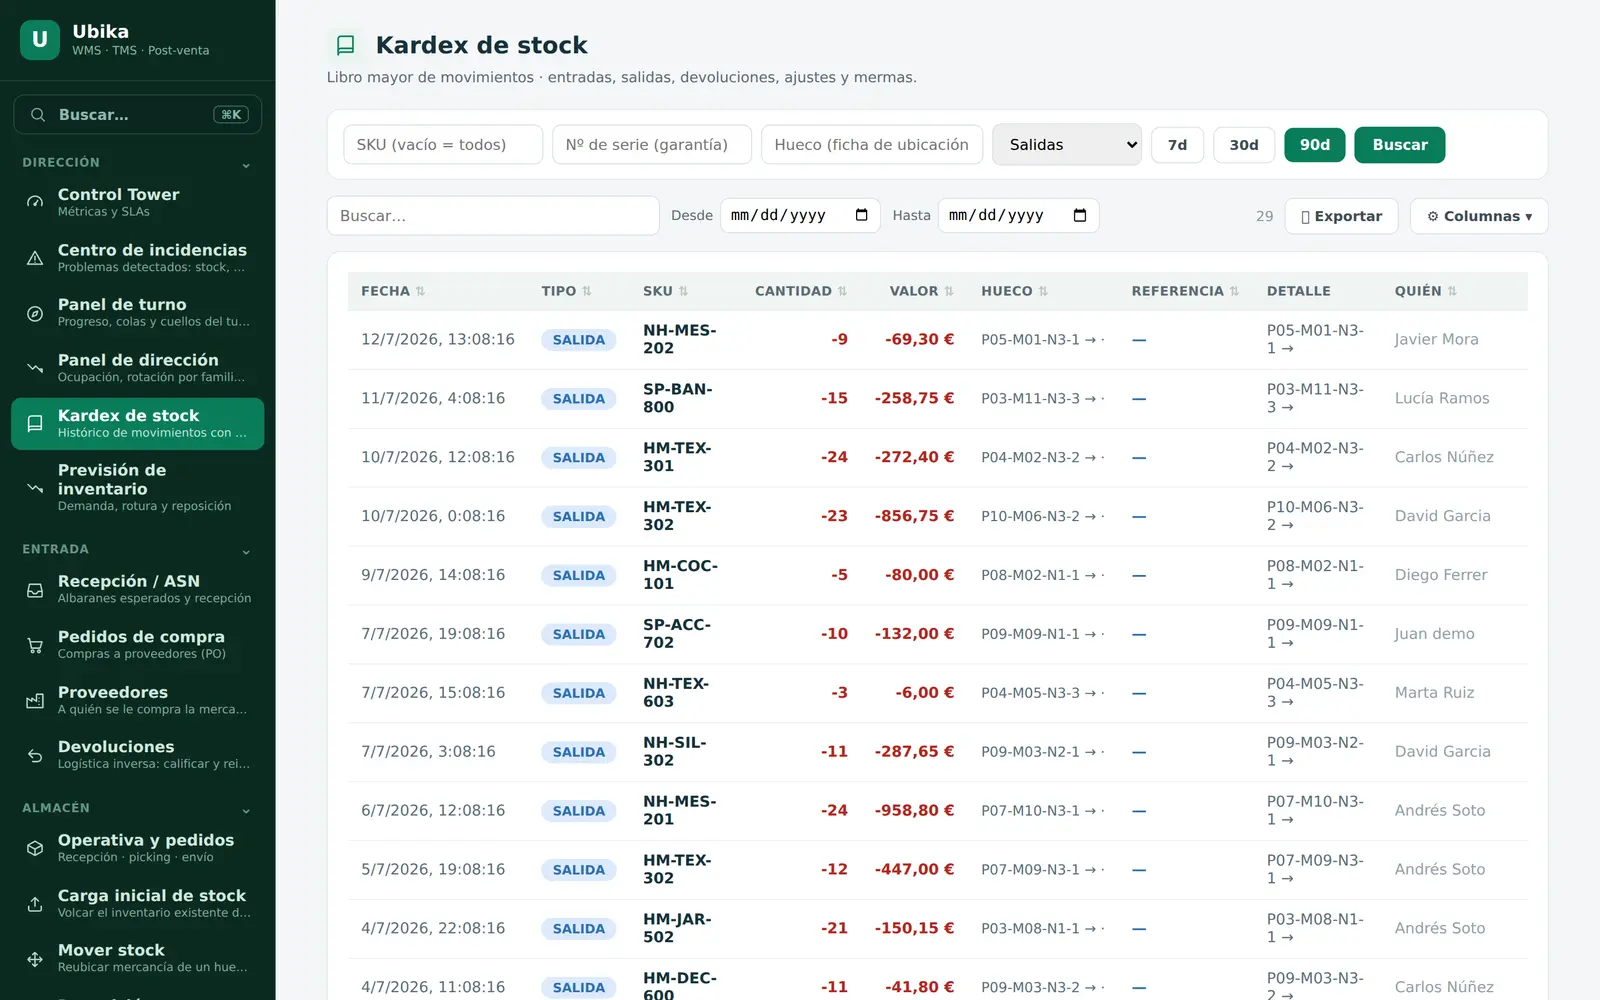Sort by the VALOR column sort icon
This screenshot has width=1600, height=1000.
pyautogui.click(x=949, y=291)
